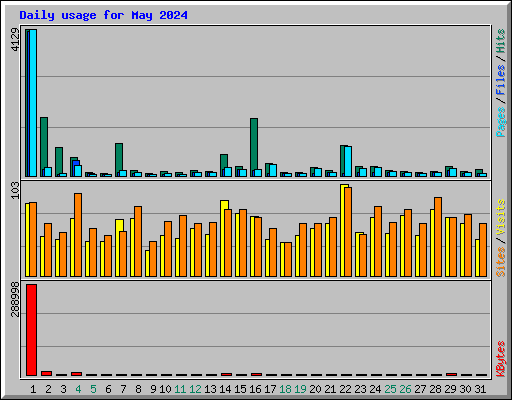
Task: Click day 22 on the x-axis
Action: pyautogui.click(x=346, y=389)
